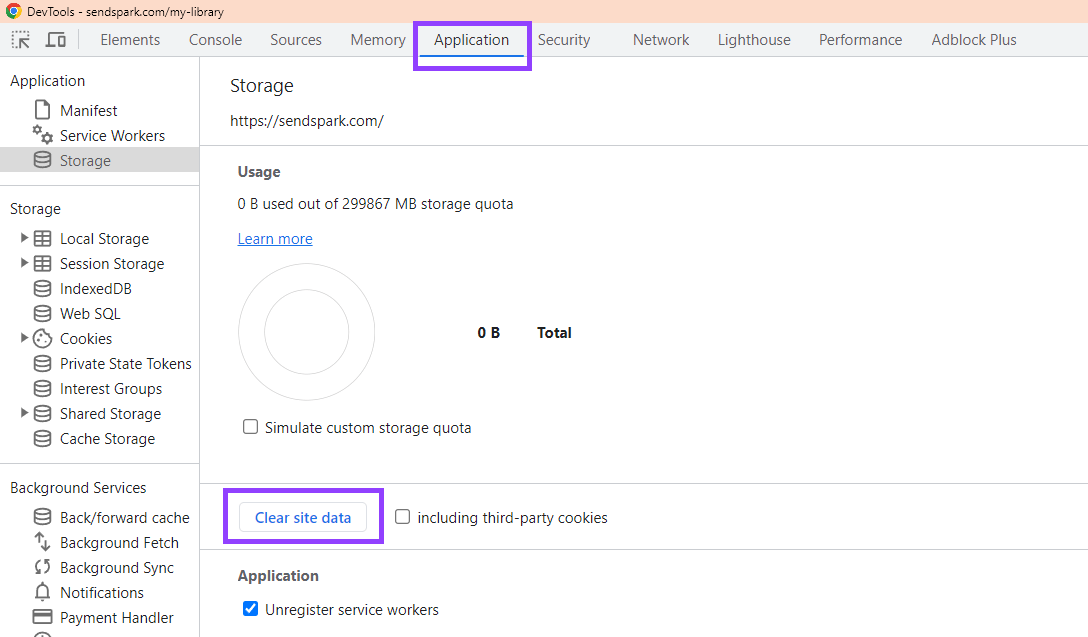1088x637 pixels.
Task: Switch to the Memory tab
Action: [x=377, y=40]
